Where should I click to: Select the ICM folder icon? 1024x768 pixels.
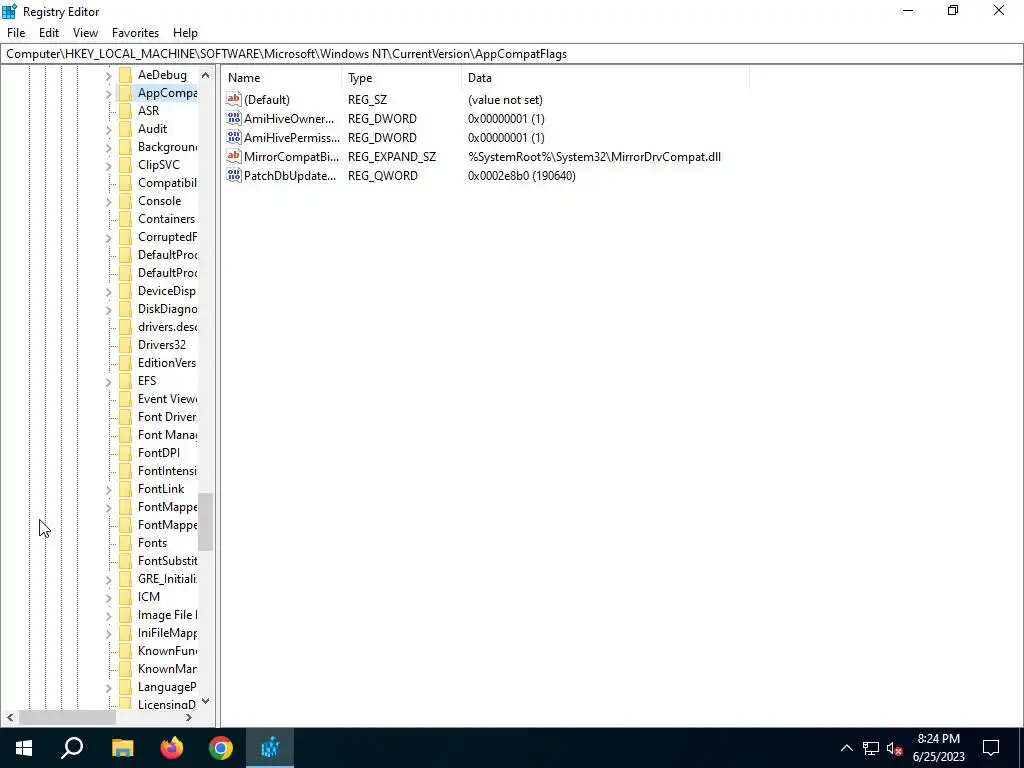(x=125, y=597)
